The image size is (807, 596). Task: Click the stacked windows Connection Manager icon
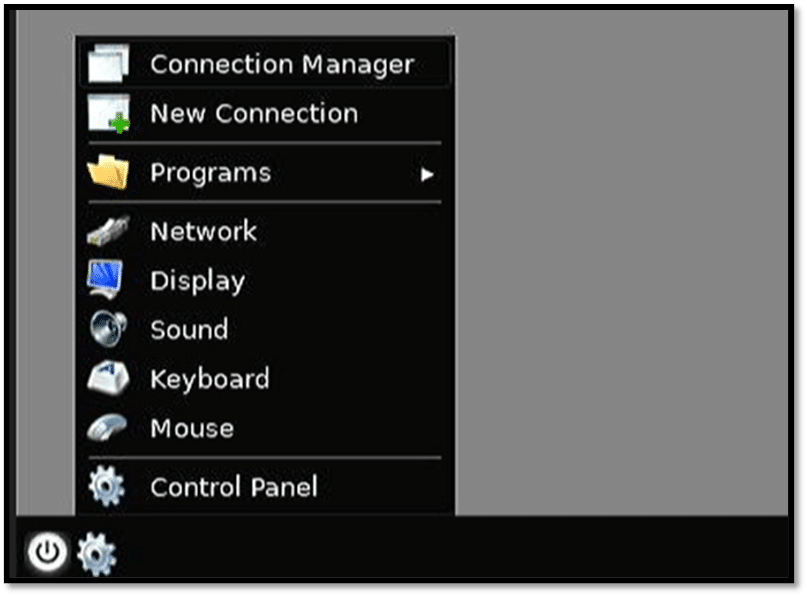pos(108,64)
